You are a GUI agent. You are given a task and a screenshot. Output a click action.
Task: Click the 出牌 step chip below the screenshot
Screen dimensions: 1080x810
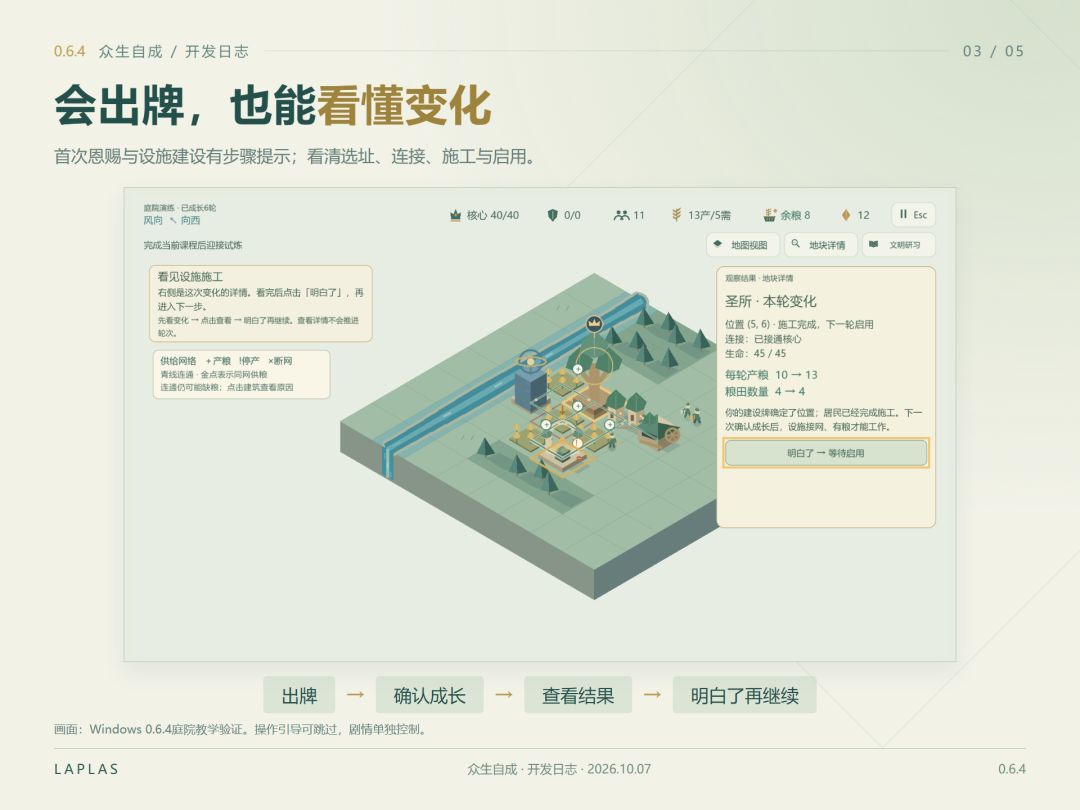(299, 695)
